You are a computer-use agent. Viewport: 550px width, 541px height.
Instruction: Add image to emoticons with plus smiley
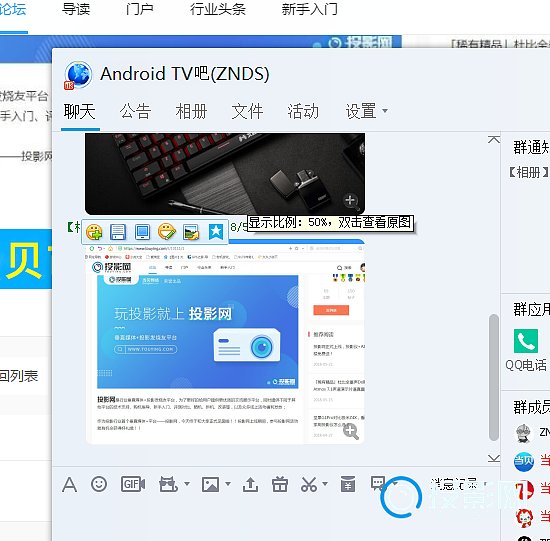coord(94,232)
